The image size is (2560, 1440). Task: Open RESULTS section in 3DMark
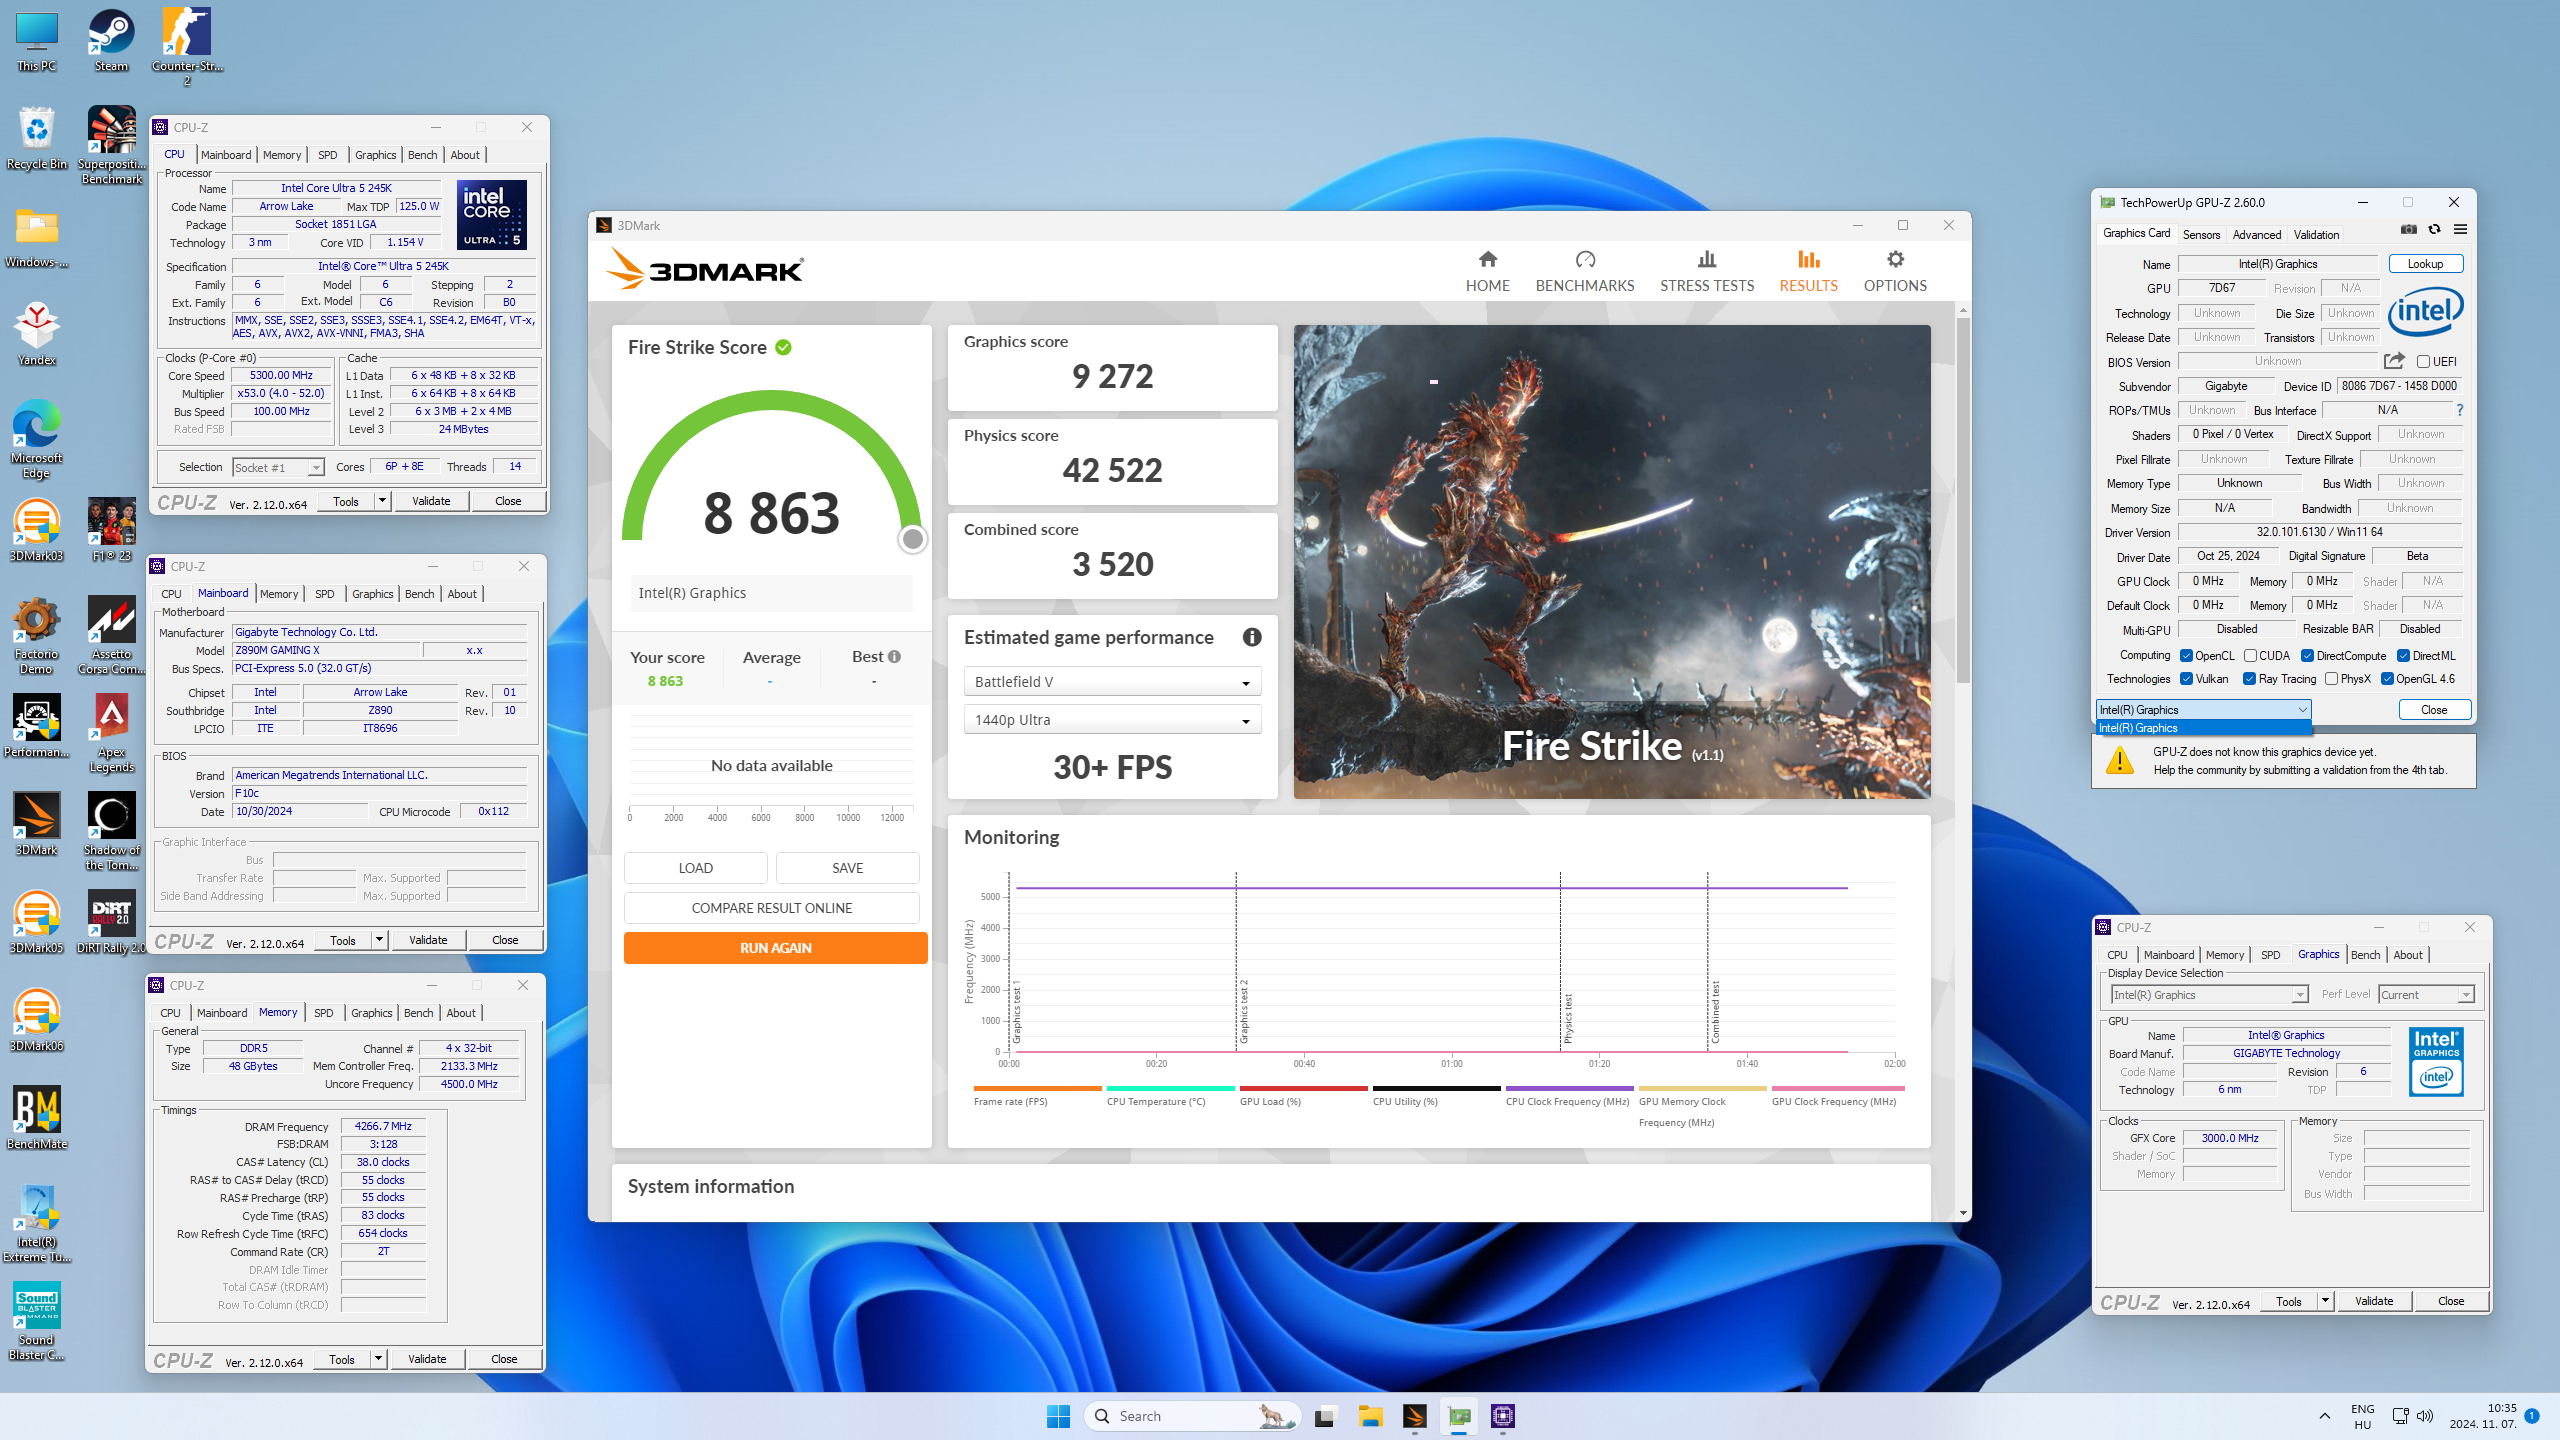pos(1808,271)
